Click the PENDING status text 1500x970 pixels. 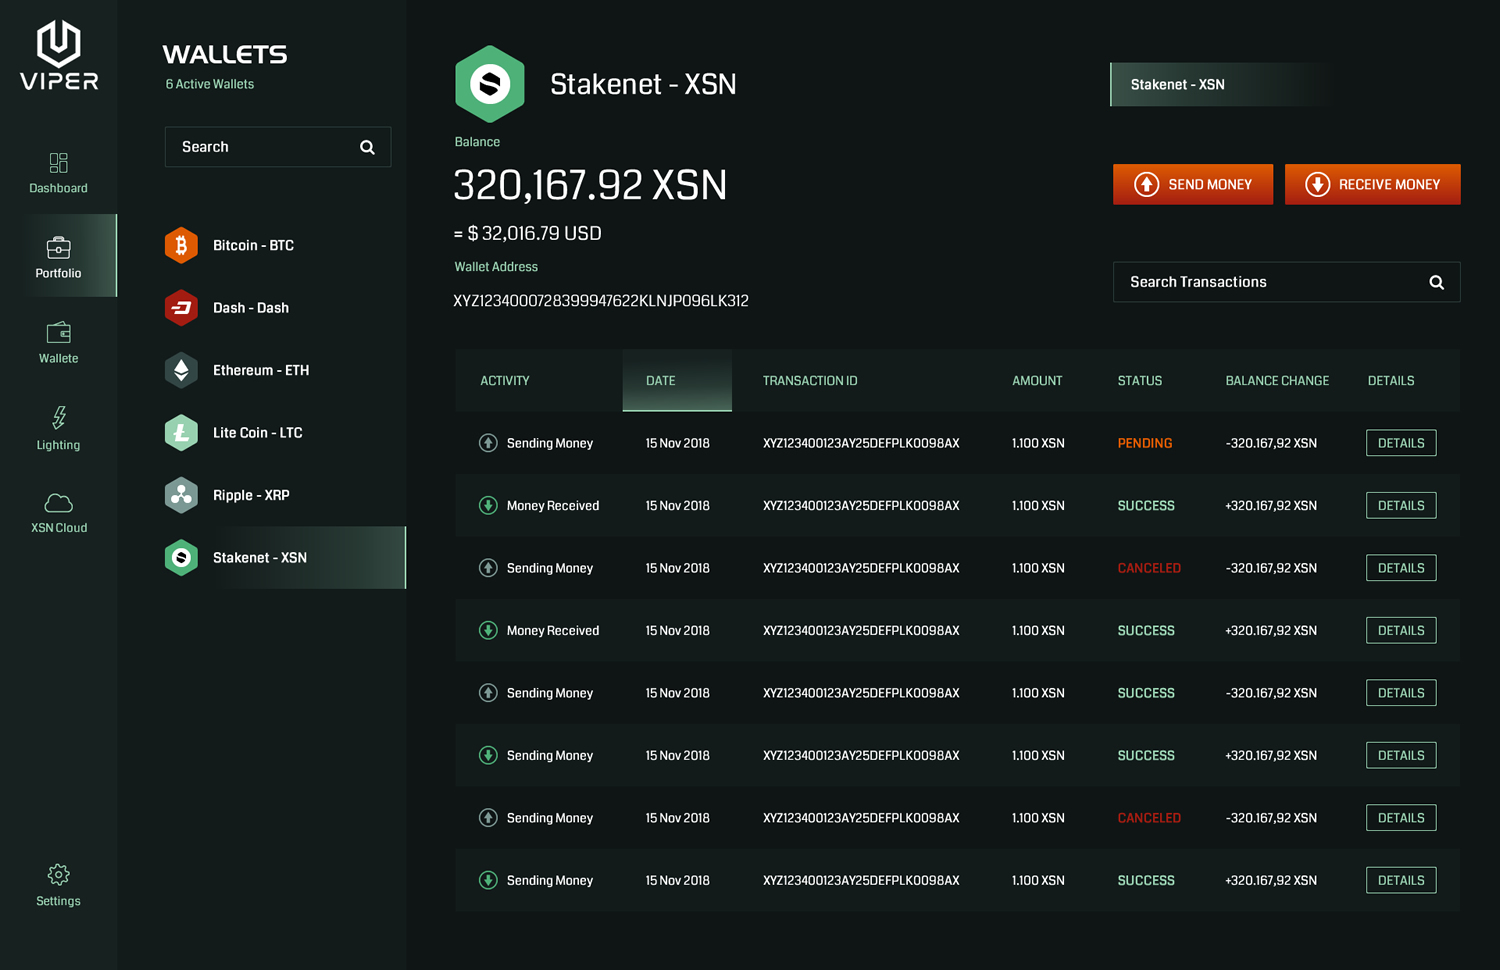point(1145,443)
